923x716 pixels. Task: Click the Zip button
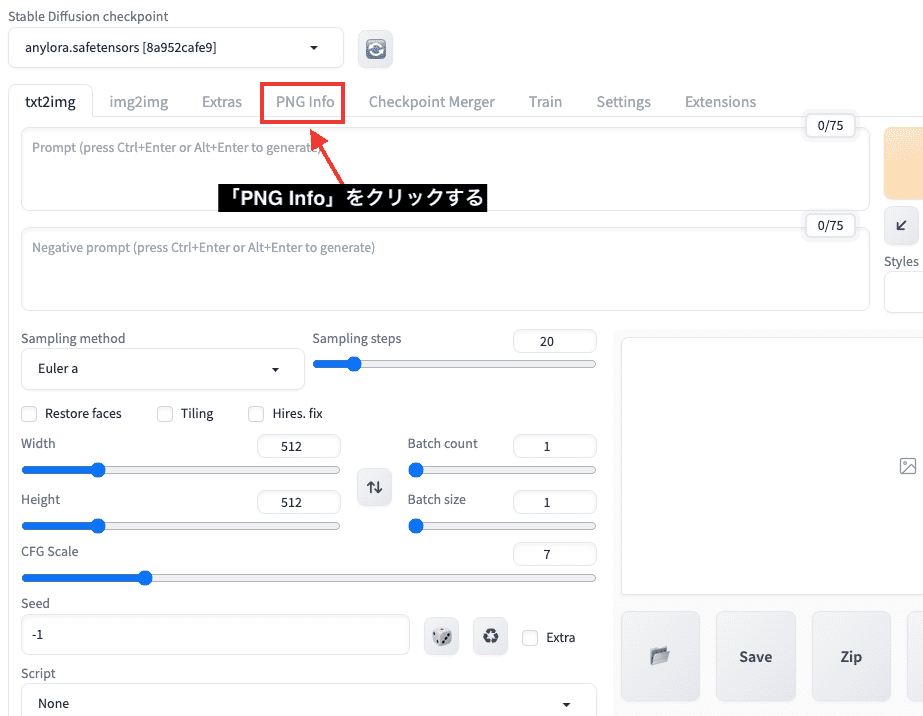pos(850,656)
